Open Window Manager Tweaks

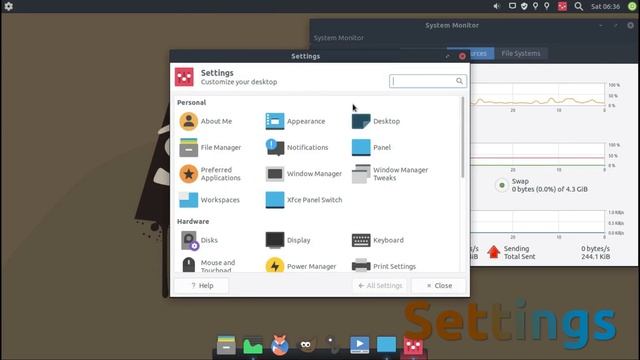coord(390,174)
